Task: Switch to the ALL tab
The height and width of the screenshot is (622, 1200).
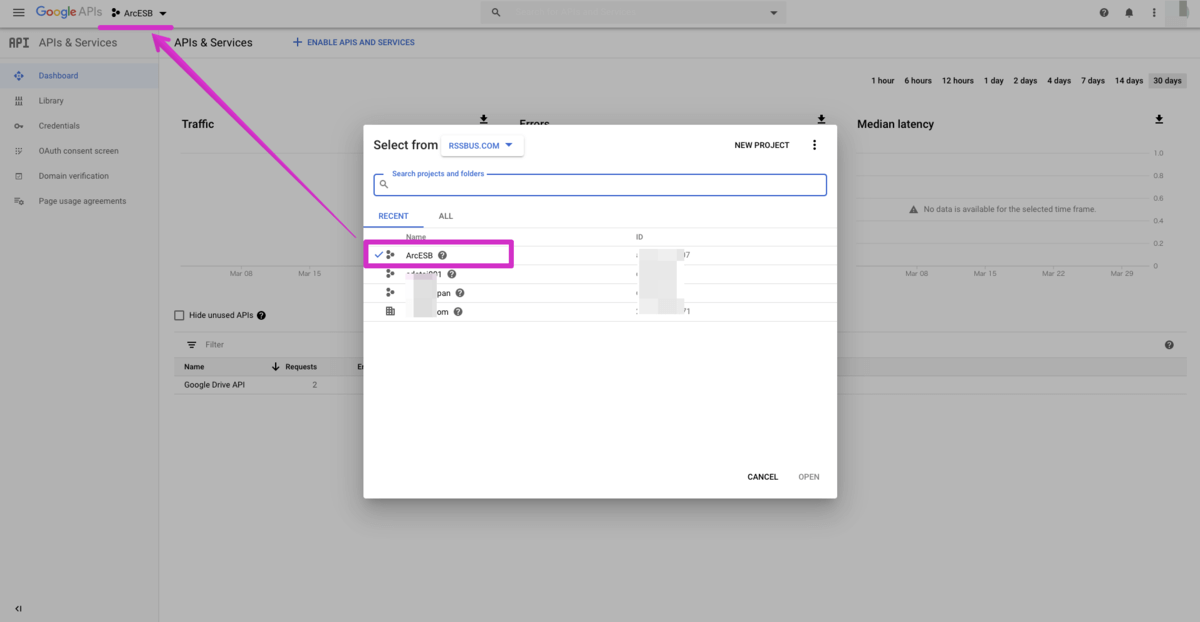Action: [x=445, y=216]
